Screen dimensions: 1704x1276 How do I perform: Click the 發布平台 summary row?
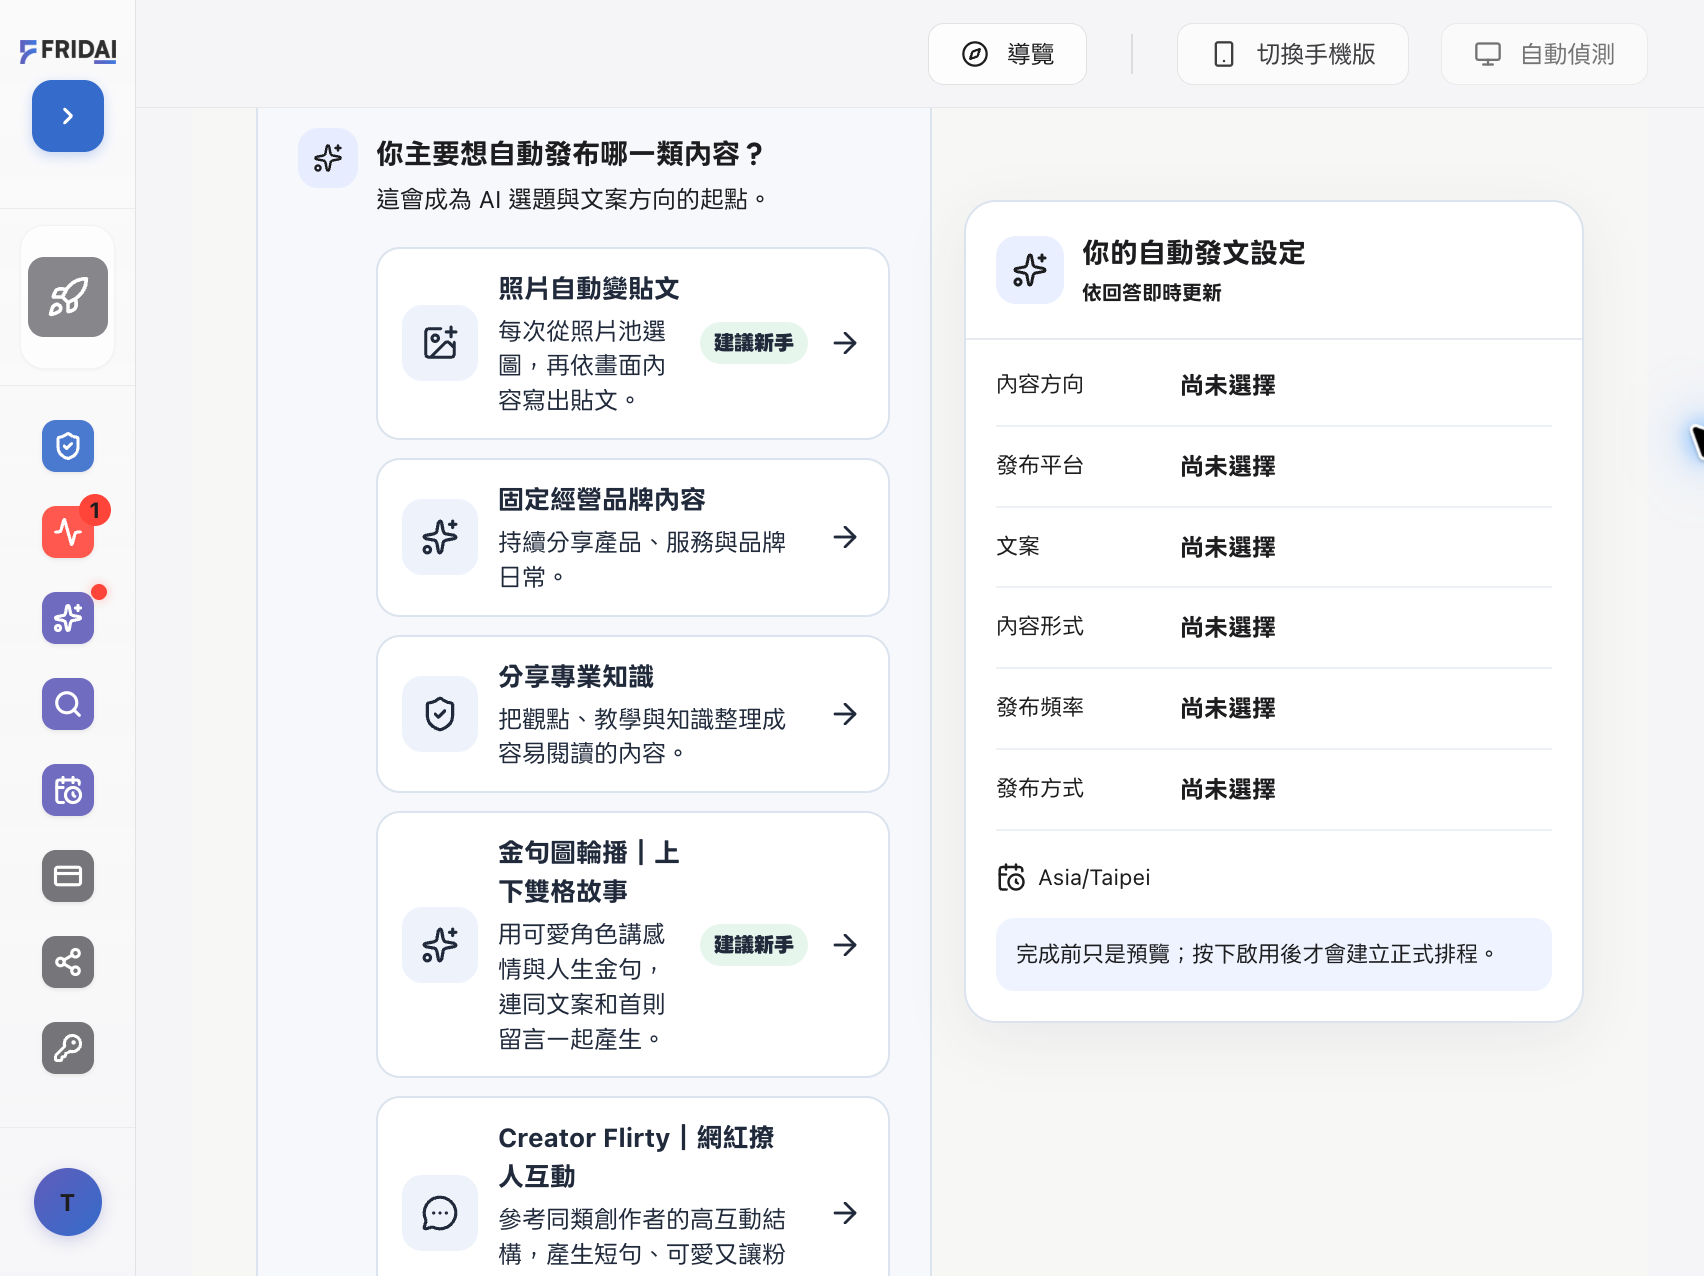coord(1274,466)
